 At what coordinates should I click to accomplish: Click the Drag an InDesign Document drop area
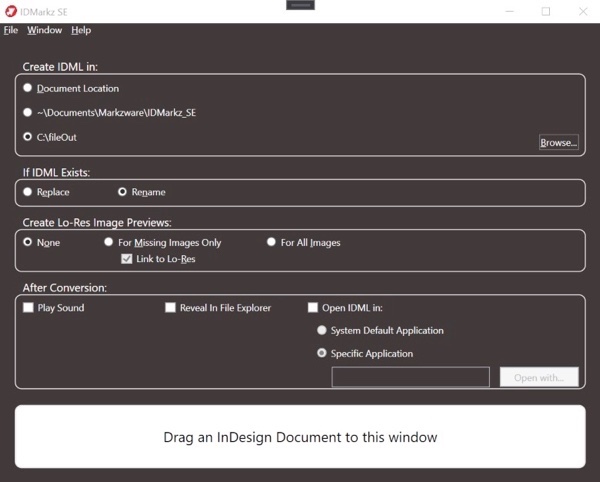click(x=300, y=436)
